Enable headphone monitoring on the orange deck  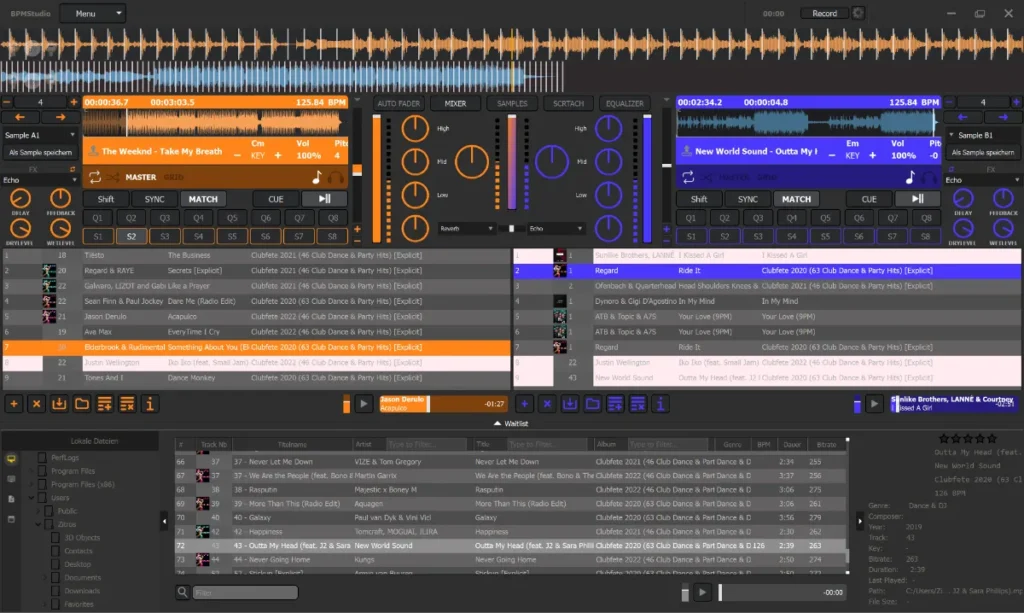[x=336, y=177]
